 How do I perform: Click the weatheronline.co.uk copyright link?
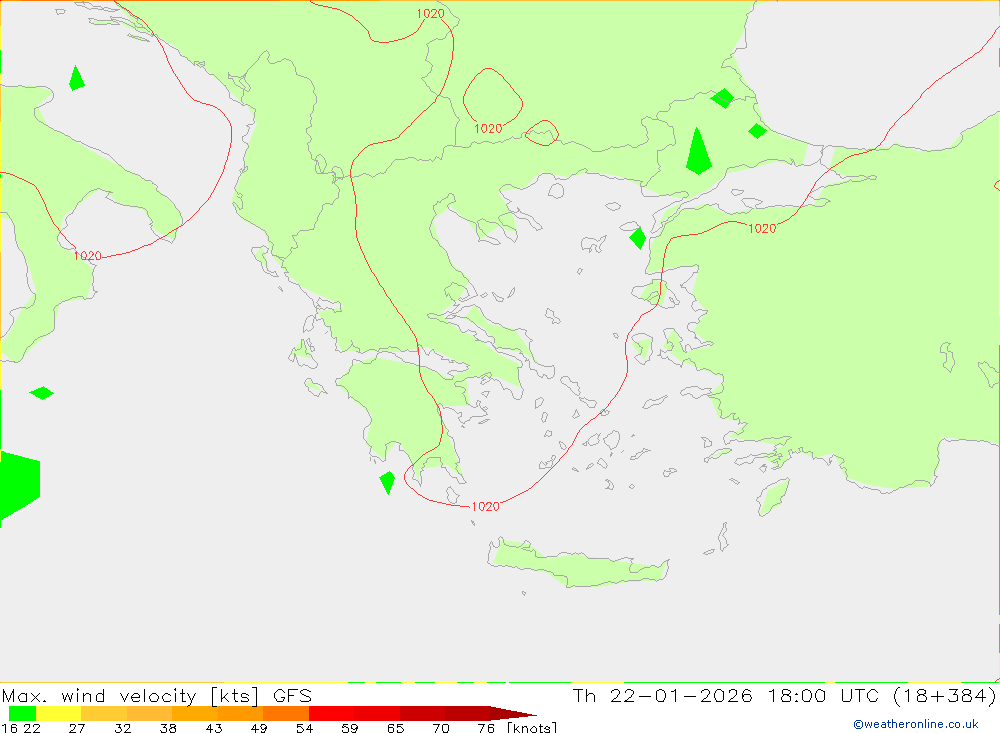(x=916, y=724)
